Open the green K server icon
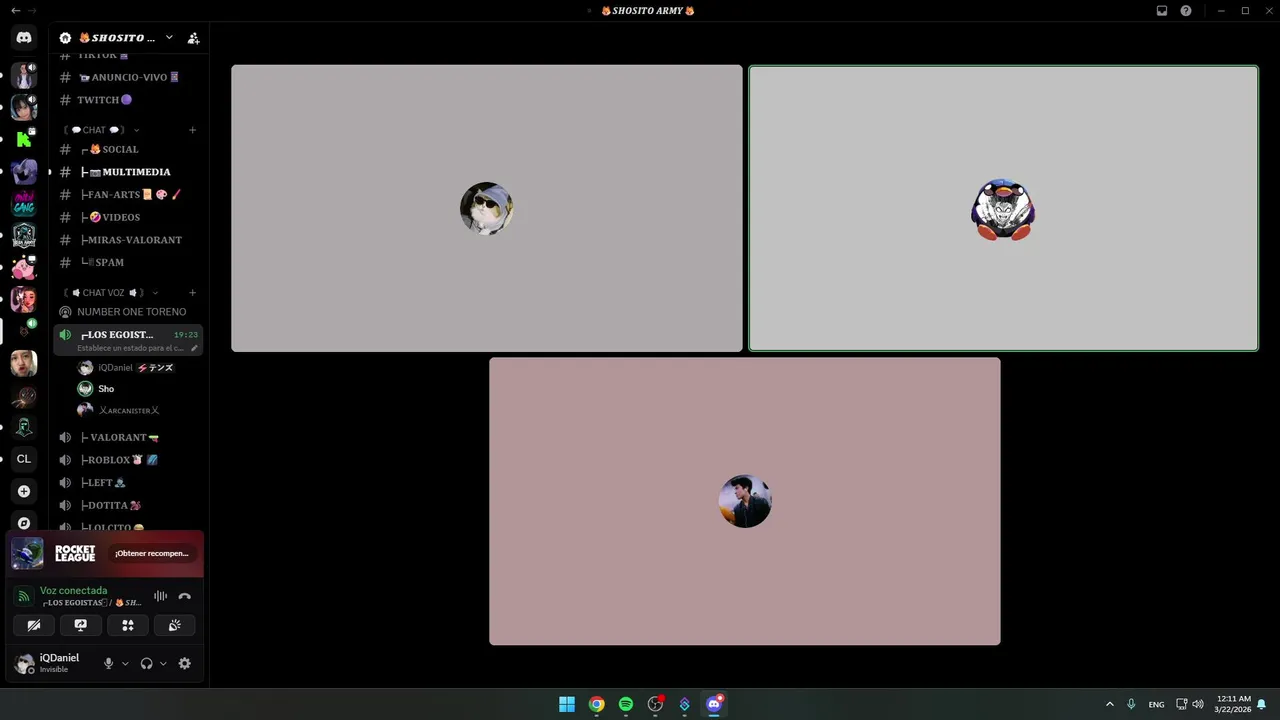1280x720 pixels. click(24, 140)
